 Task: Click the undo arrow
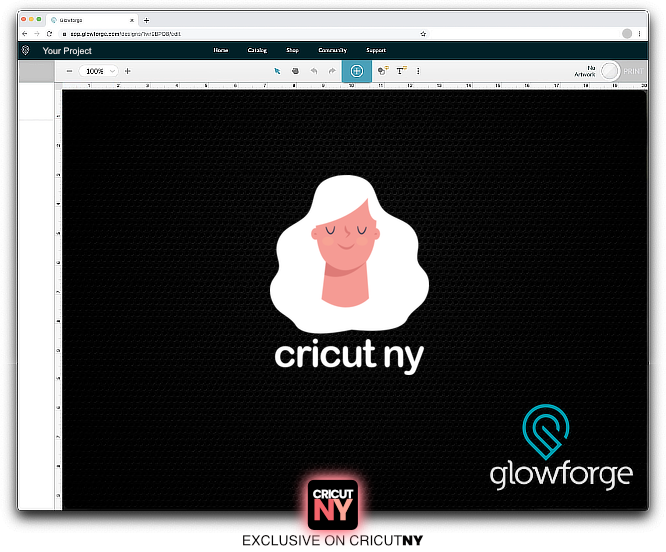tap(314, 71)
